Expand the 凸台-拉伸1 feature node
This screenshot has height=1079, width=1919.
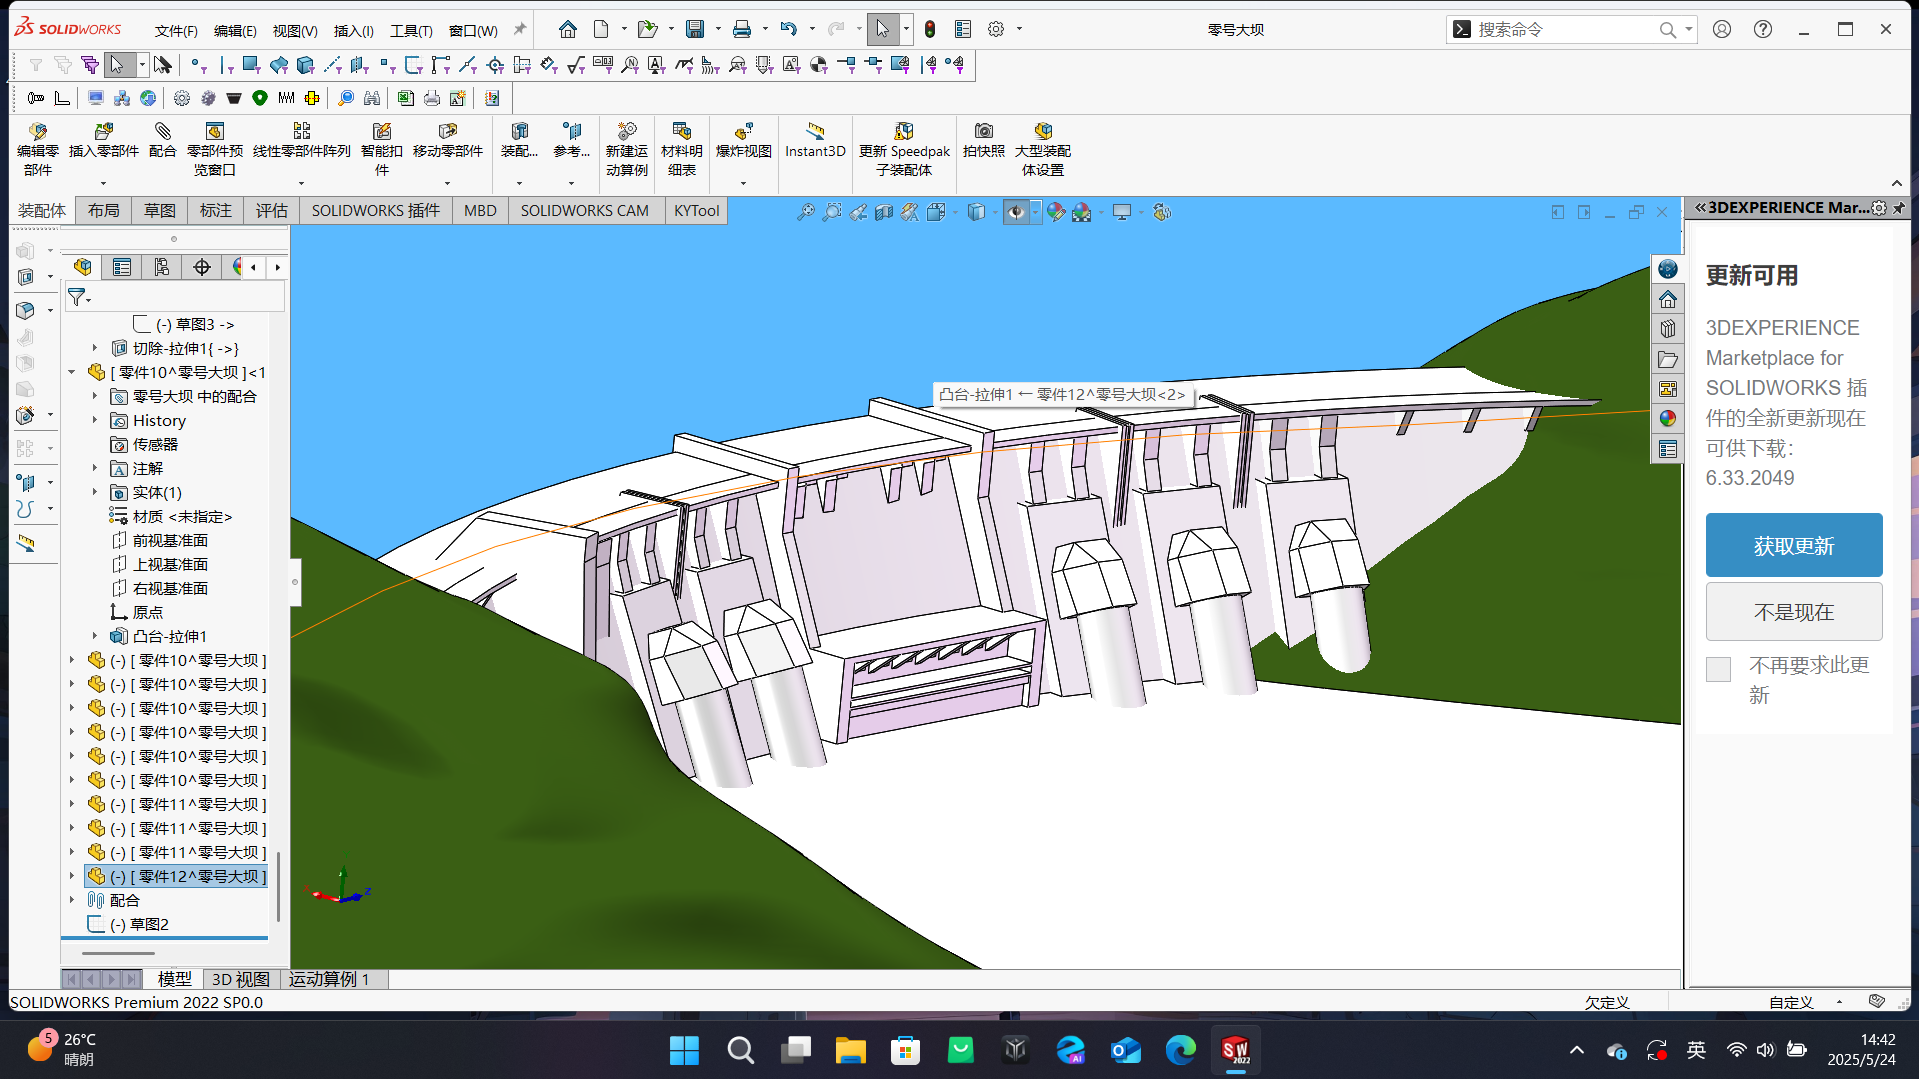click(95, 636)
